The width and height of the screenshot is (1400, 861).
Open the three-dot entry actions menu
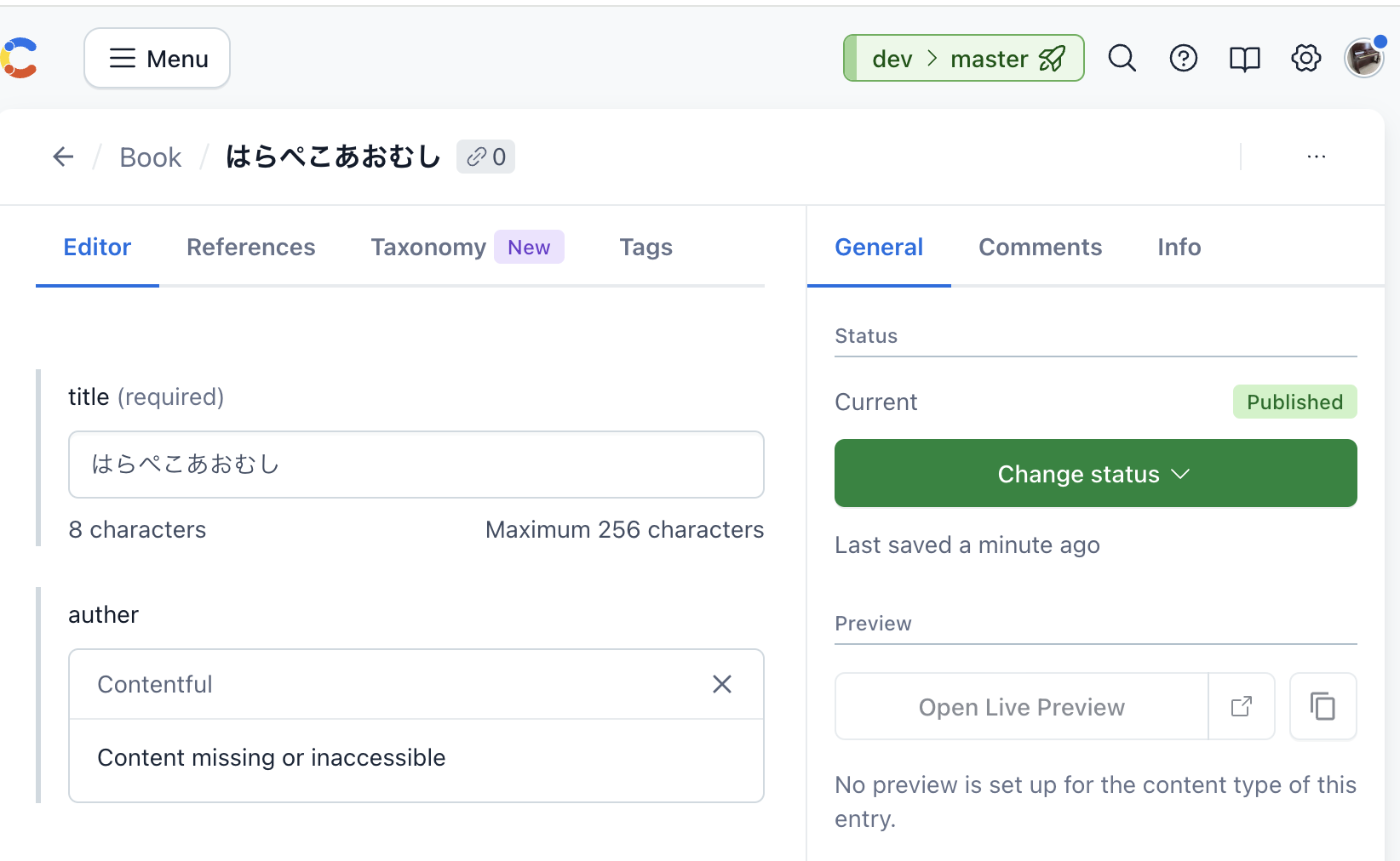tap(1316, 157)
